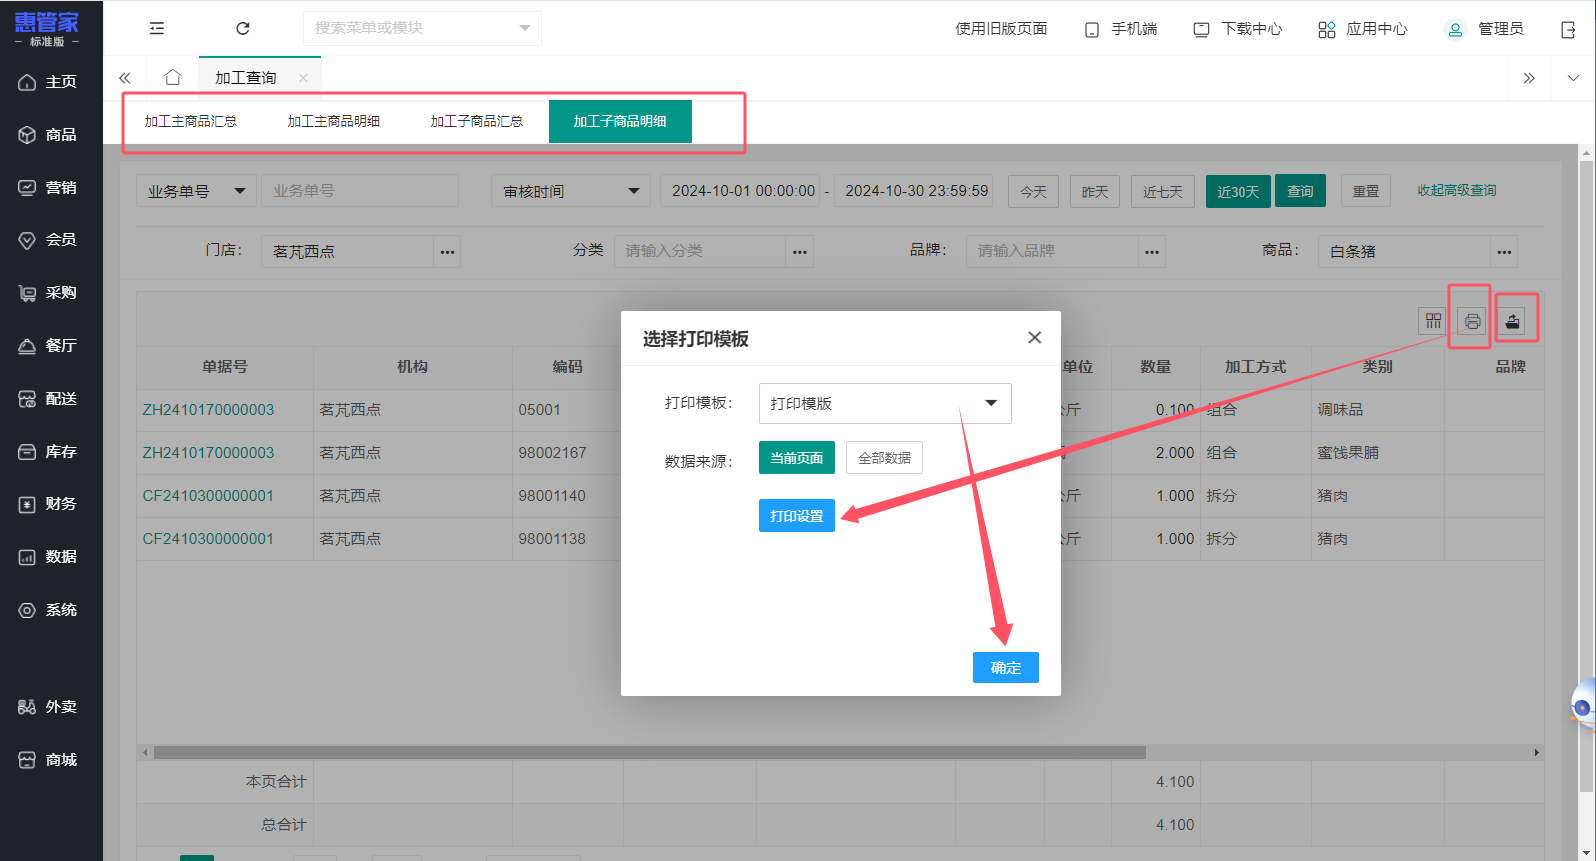
Task: Switch to 加工主商品汇总 tab
Action: (x=191, y=121)
